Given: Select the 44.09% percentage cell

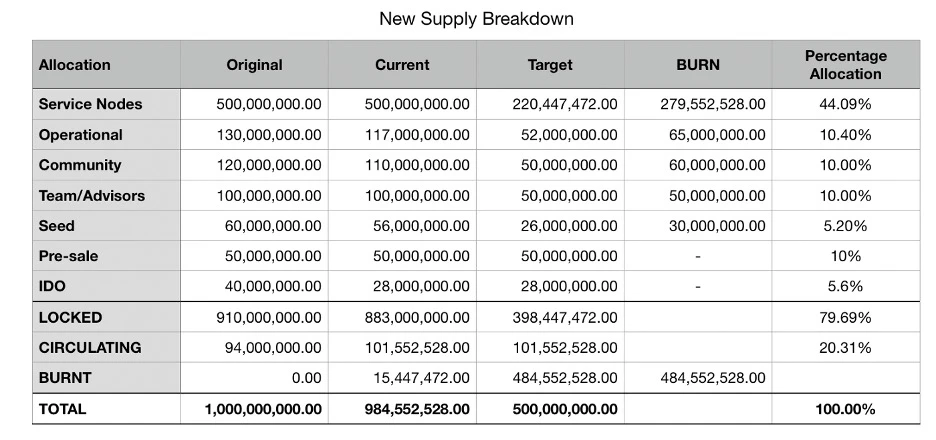Looking at the screenshot, I should (x=846, y=104).
